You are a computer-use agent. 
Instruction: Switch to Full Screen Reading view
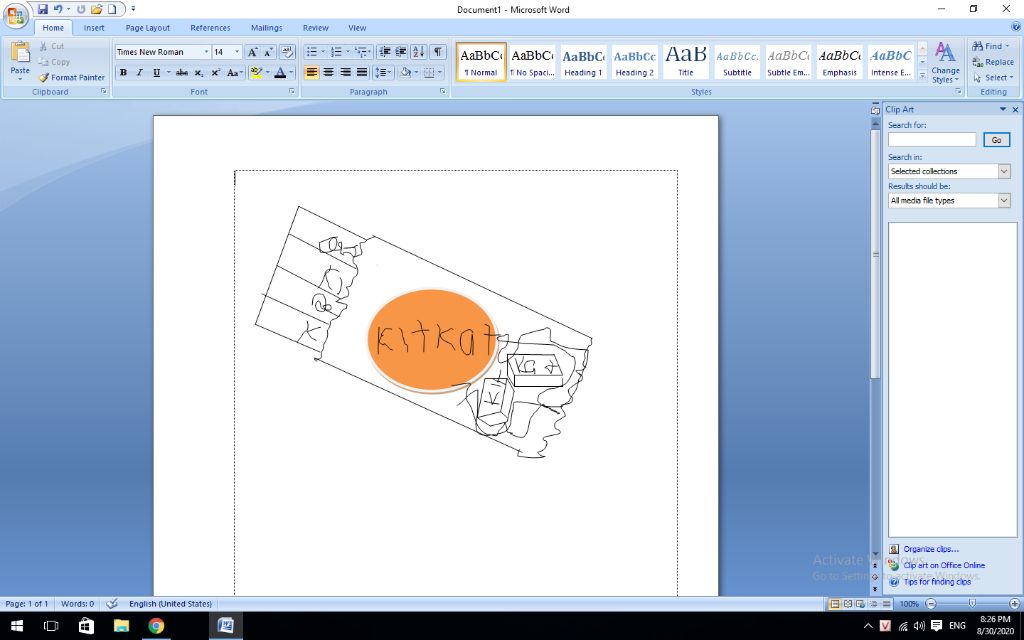click(848, 604)
